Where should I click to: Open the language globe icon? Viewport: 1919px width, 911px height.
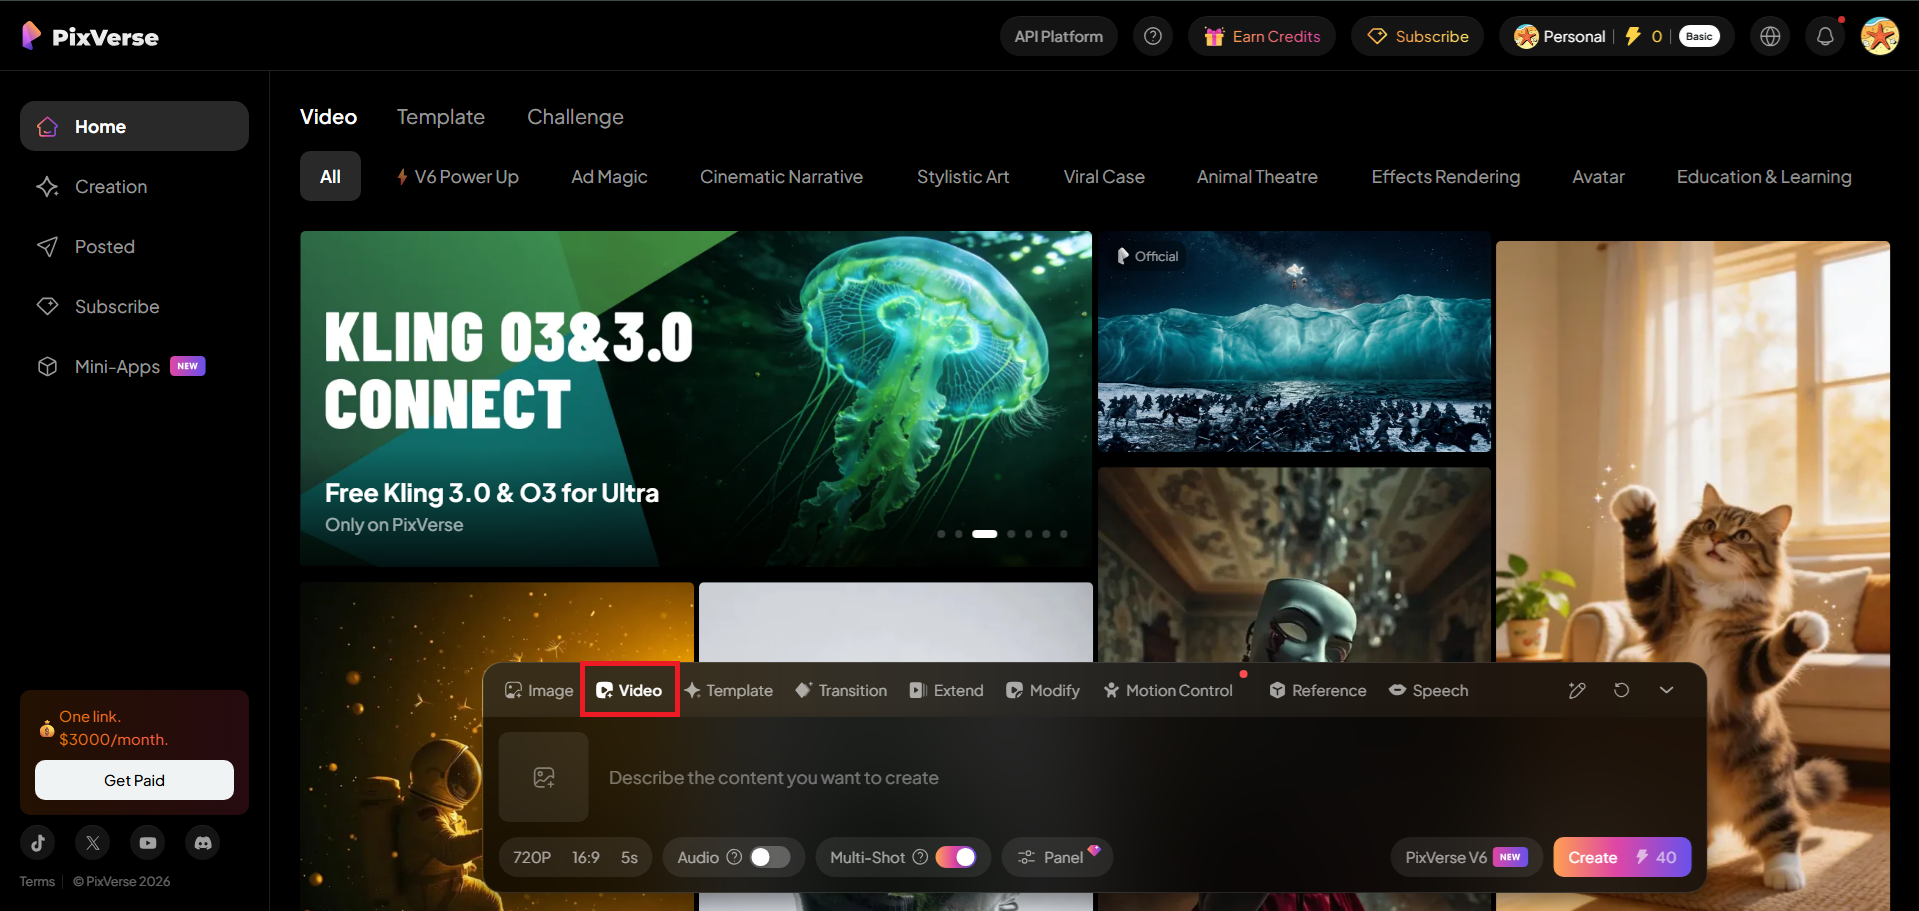pyautogui.click(x=1770, y=36)
